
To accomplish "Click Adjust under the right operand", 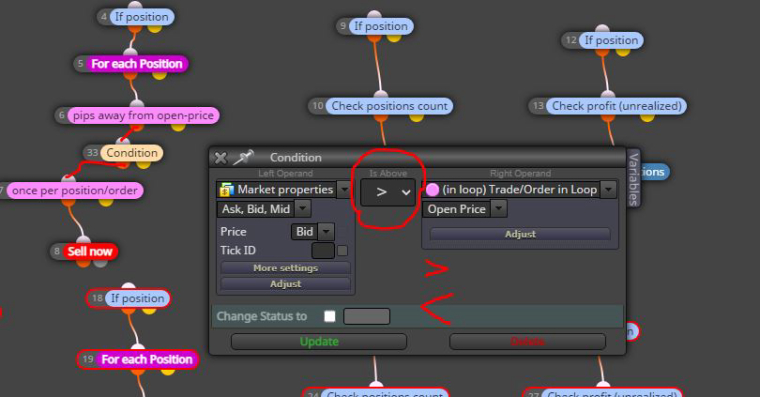I will coord(520,234).
